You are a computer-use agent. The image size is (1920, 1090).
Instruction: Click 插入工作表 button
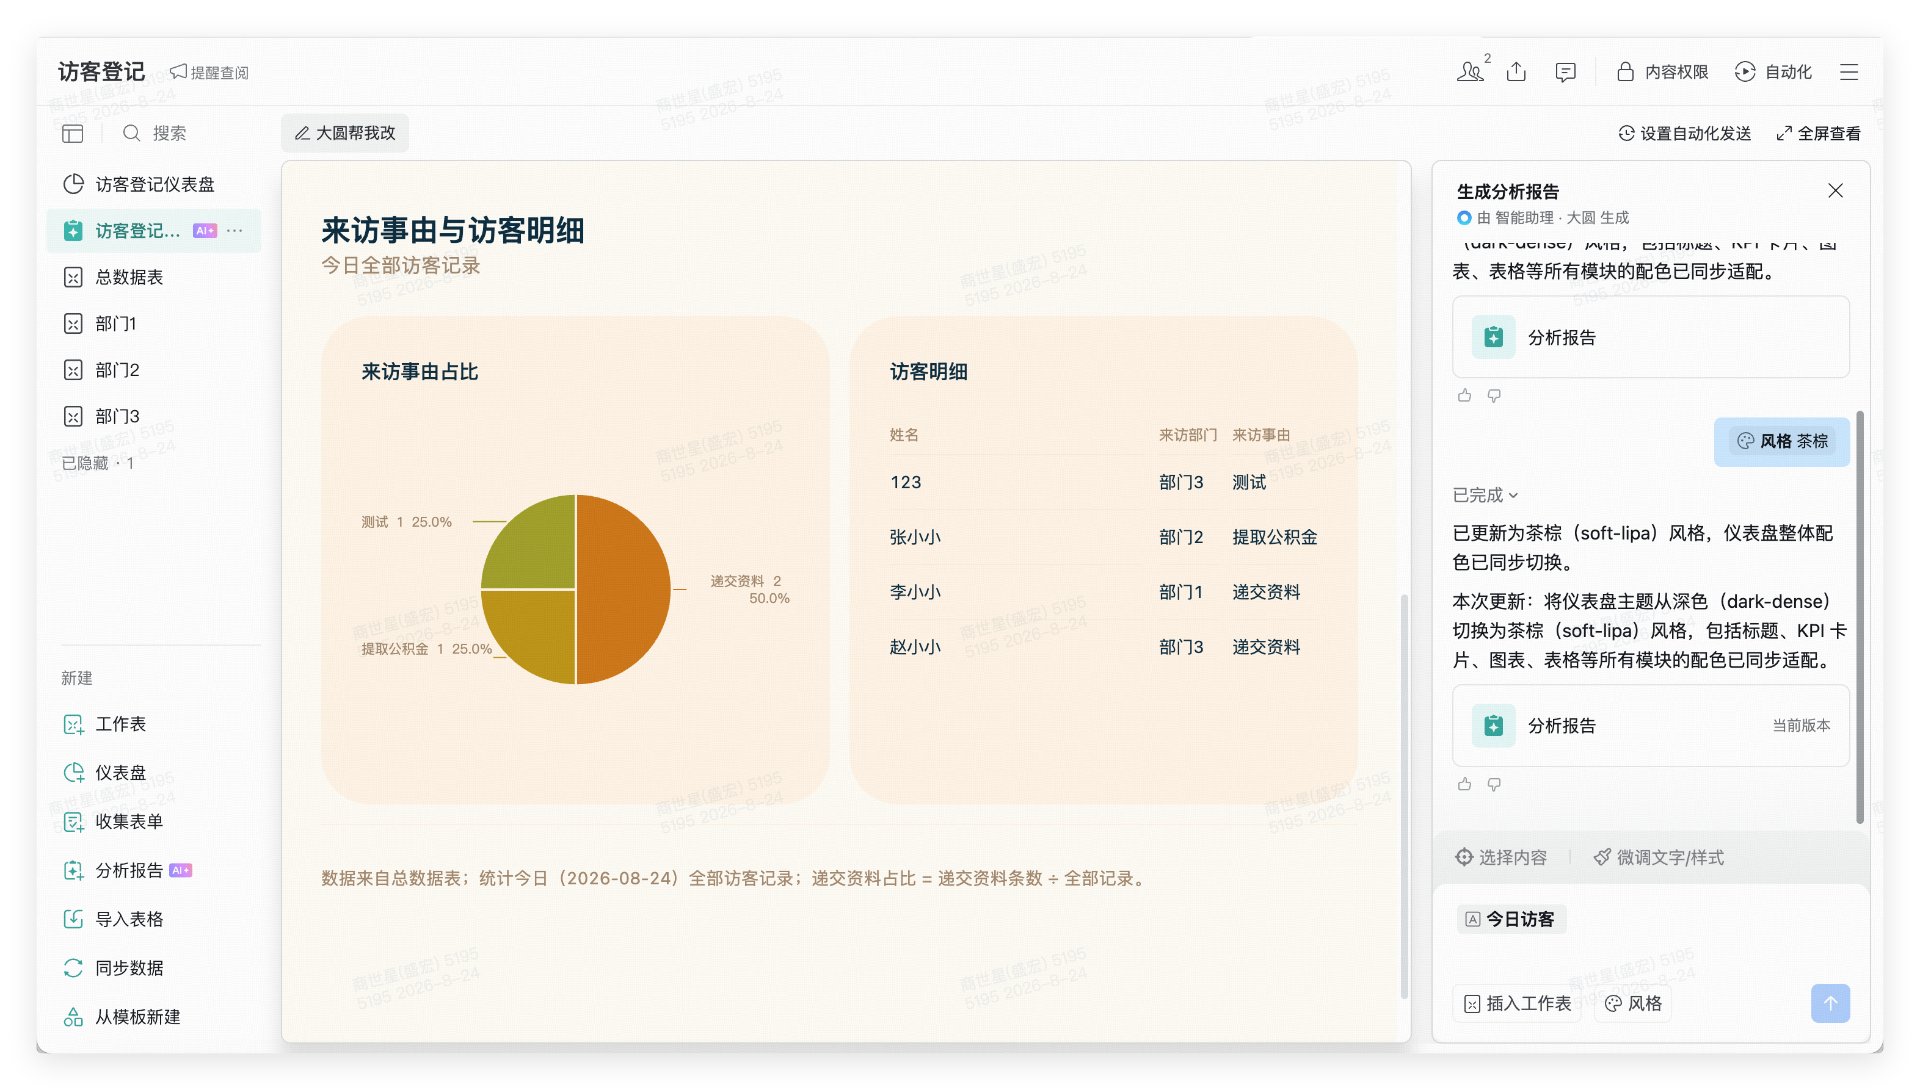point(1517,1003)
